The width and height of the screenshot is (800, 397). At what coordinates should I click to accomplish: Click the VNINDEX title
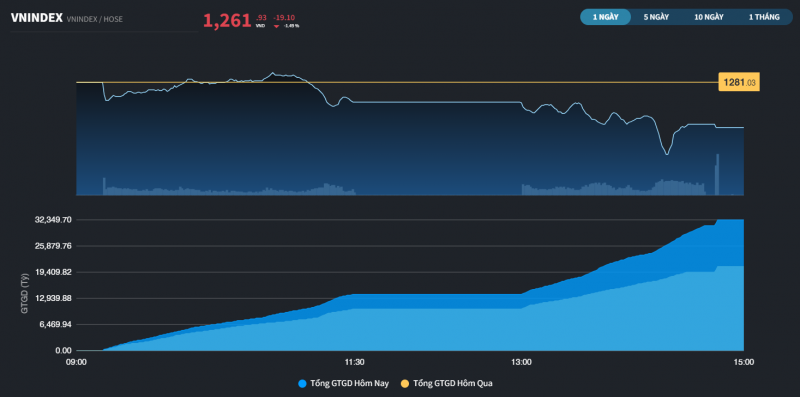click(x=36, y=17)
